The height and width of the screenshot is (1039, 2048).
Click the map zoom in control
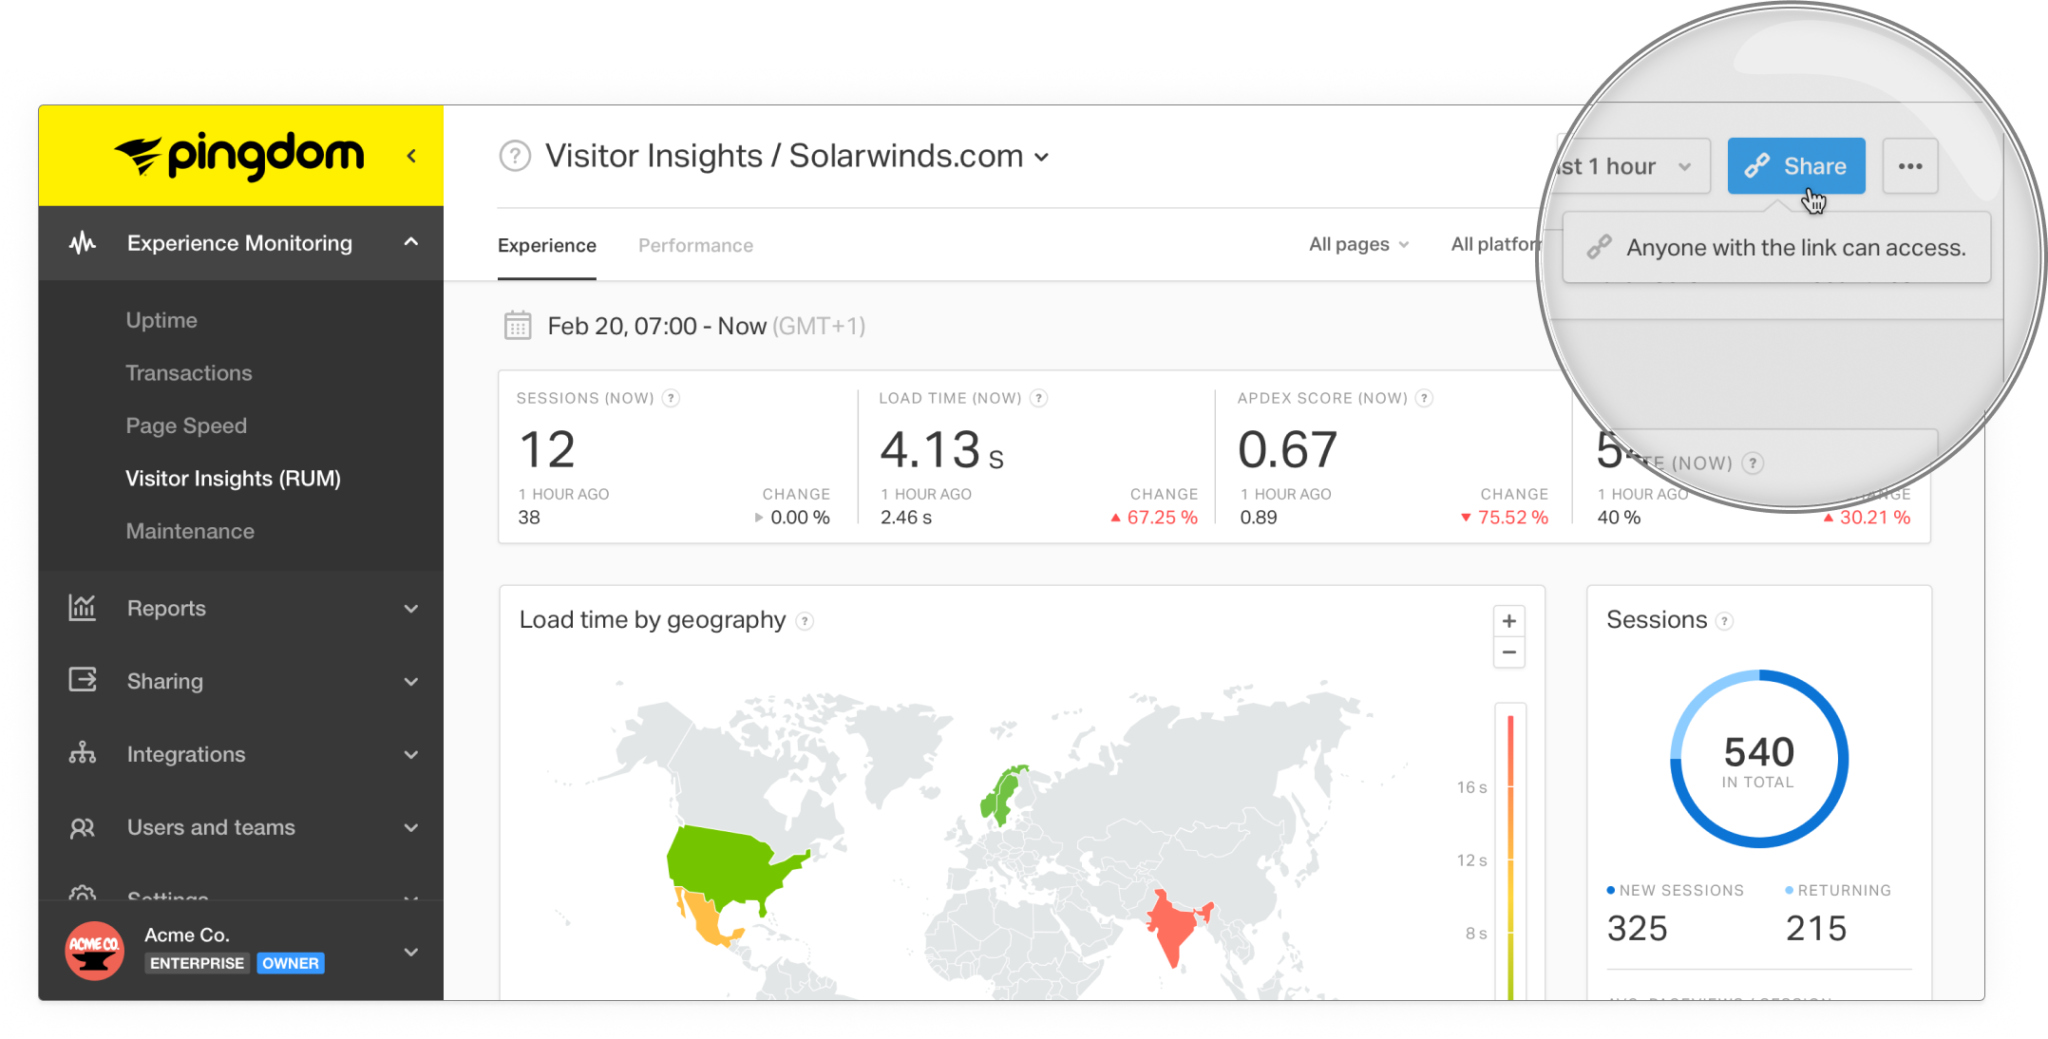point(1509,620)
